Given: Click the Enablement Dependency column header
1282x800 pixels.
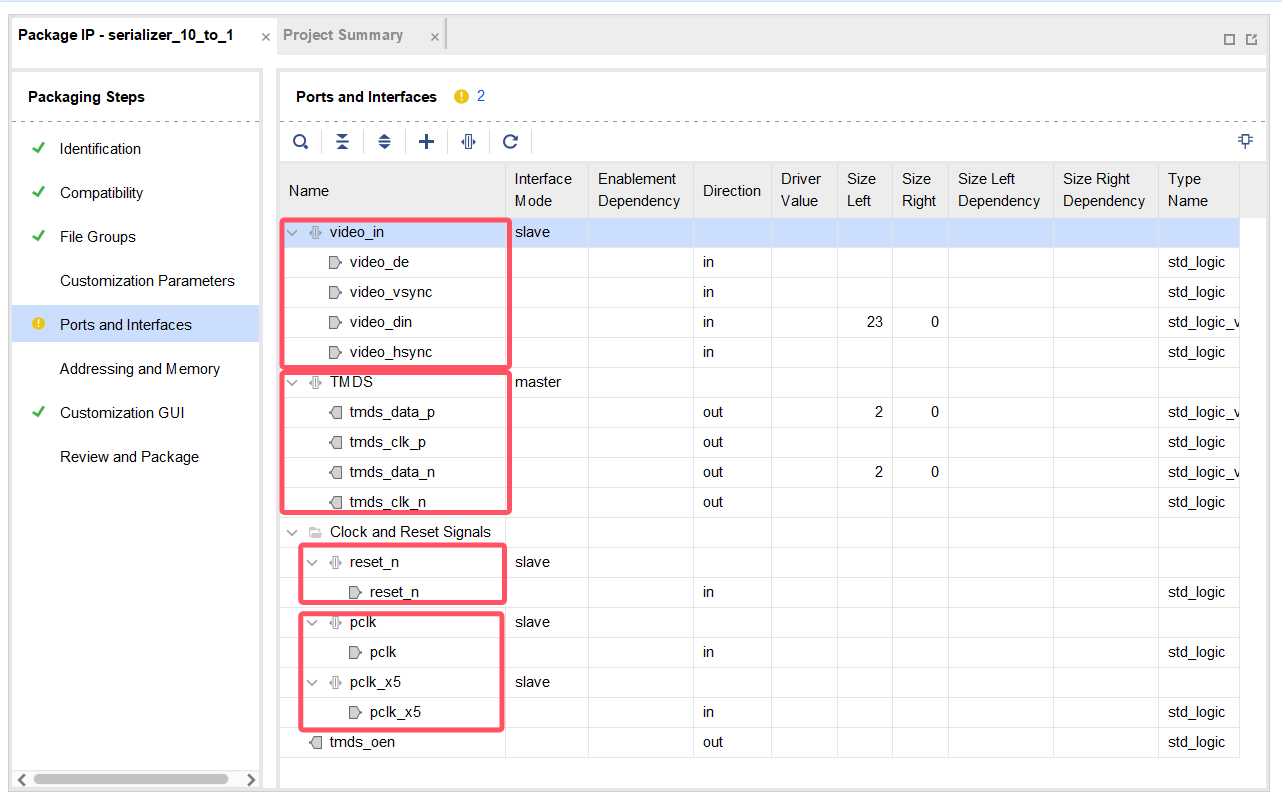Looking at the screenshot, I should tap(640, 190).
